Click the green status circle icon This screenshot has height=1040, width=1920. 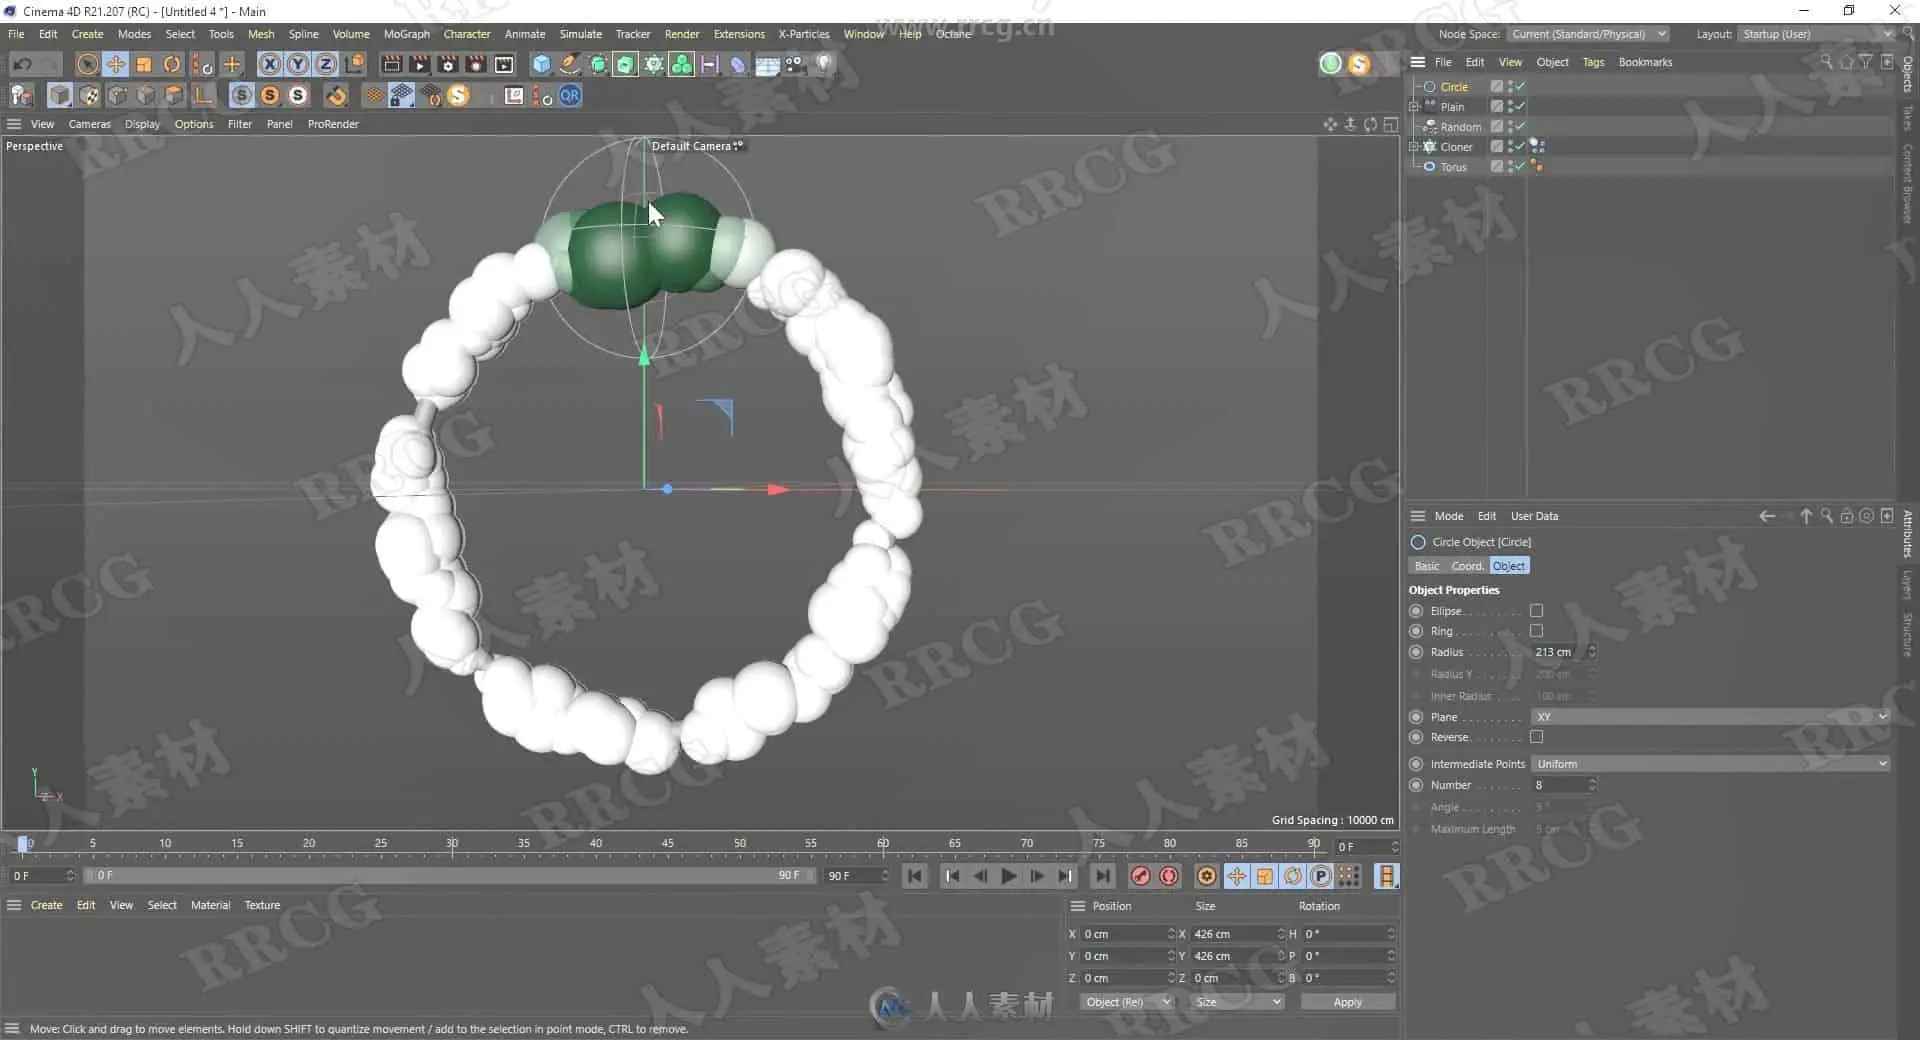pos(1331,64)
